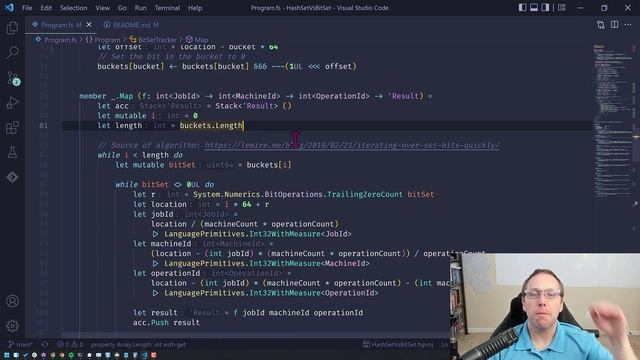Click 'while bitSet <> 0UL do' line
640x360 pixels.
tap(164, 184)
